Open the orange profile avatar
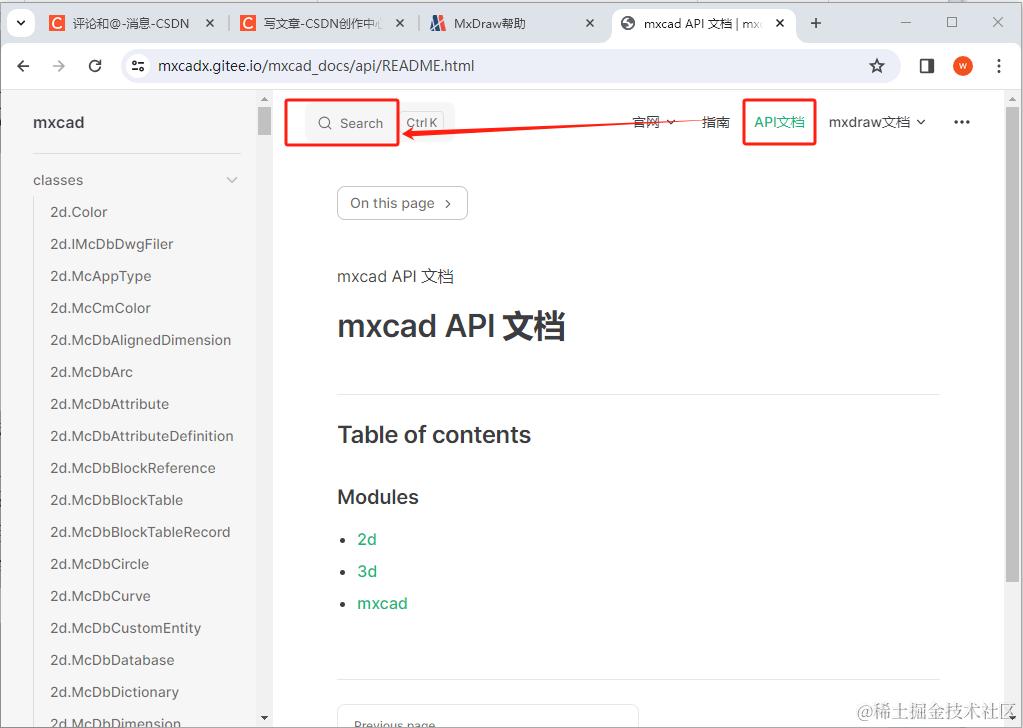The image size is (1023, 728). point(962,66)
